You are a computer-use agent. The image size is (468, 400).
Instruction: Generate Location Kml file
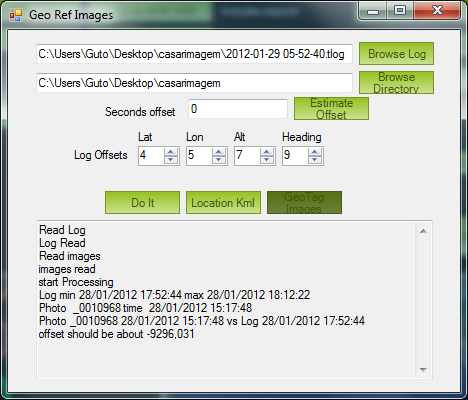(223, 202)
